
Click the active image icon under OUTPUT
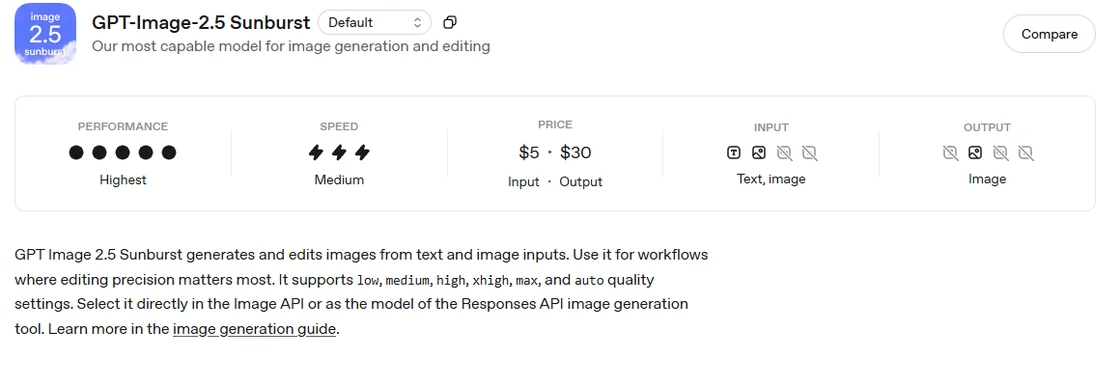975,152
